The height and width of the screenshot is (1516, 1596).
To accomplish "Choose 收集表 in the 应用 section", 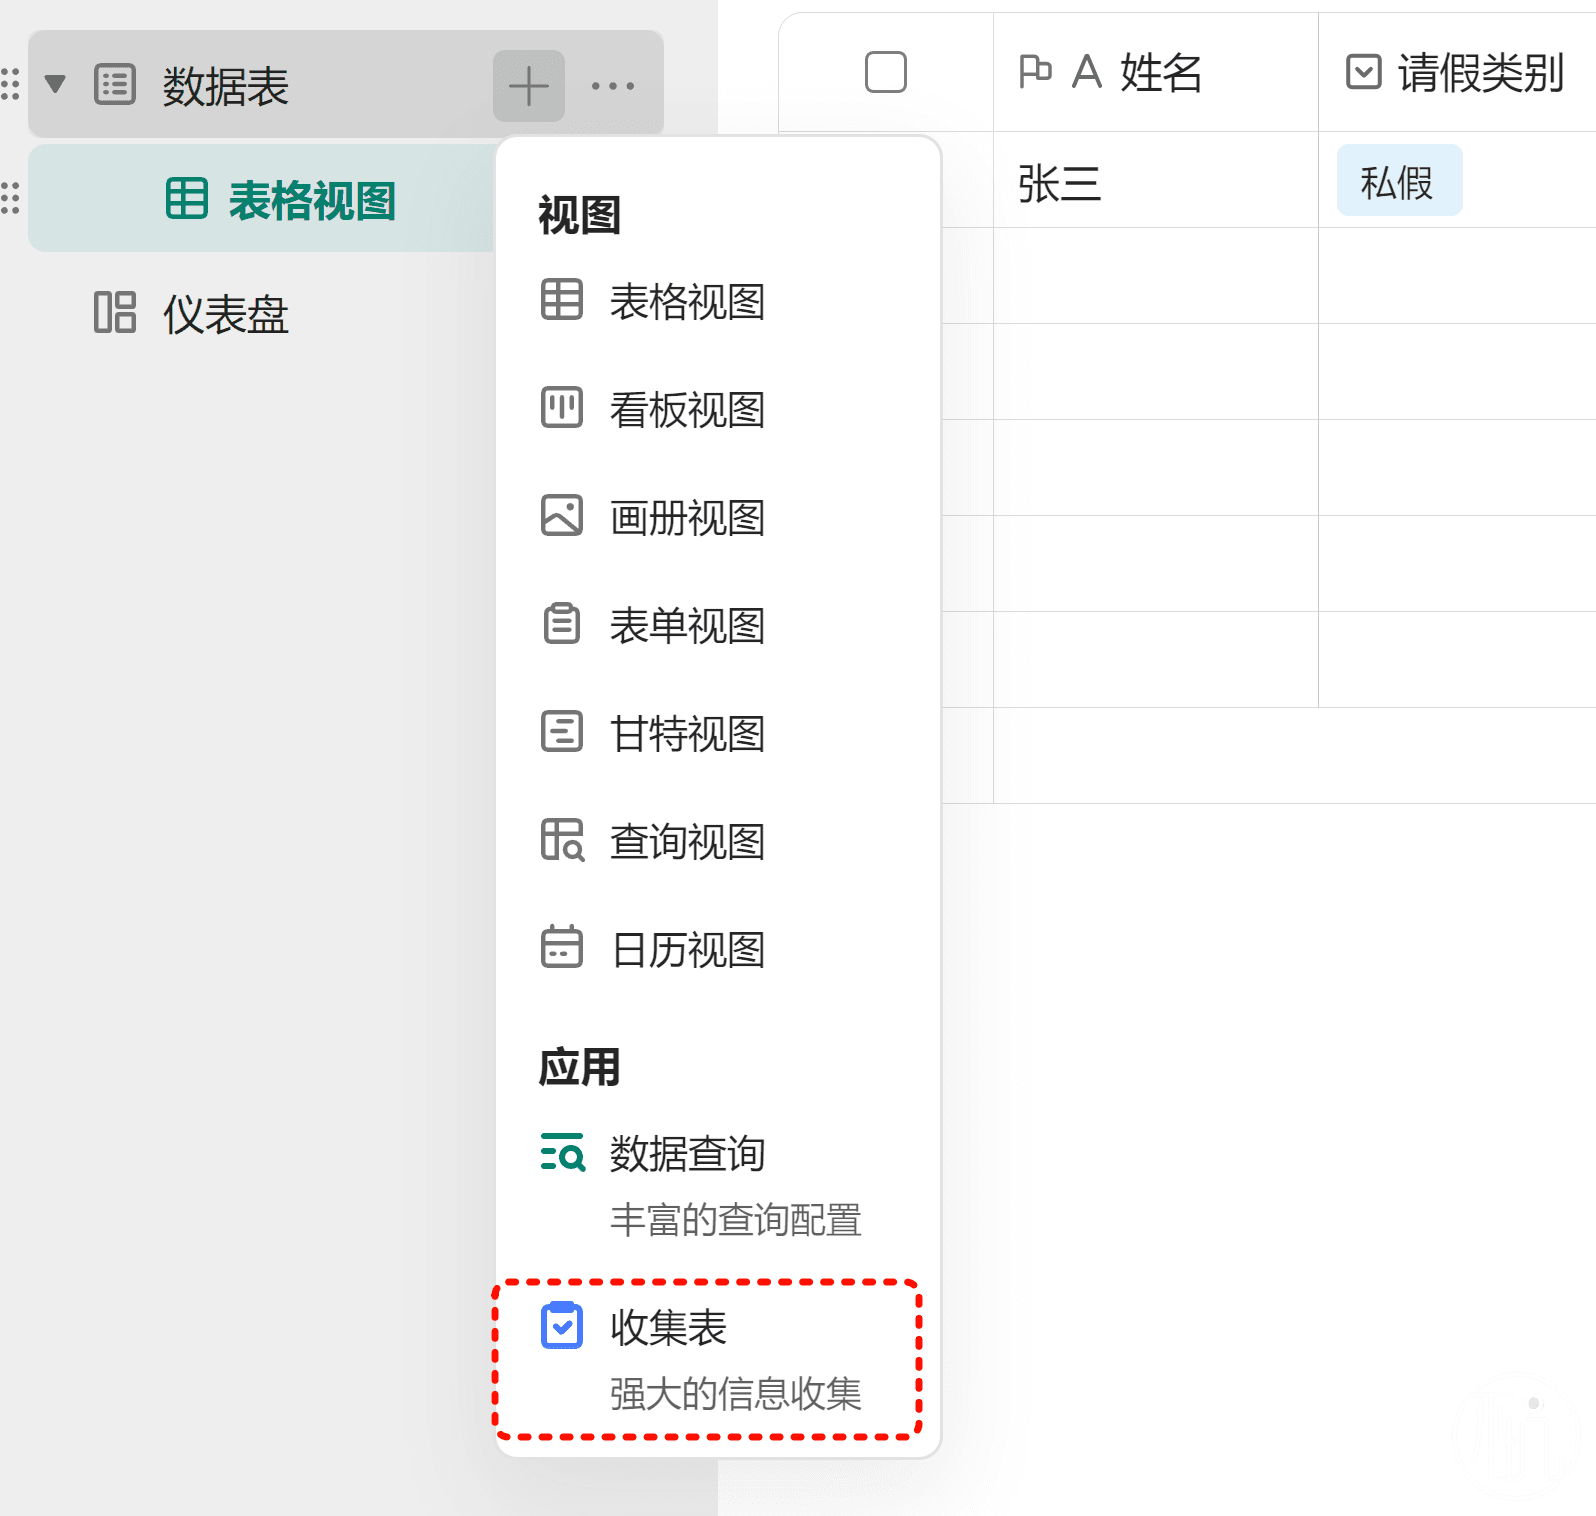I will pyautogui.click(x=668, y=1328).
